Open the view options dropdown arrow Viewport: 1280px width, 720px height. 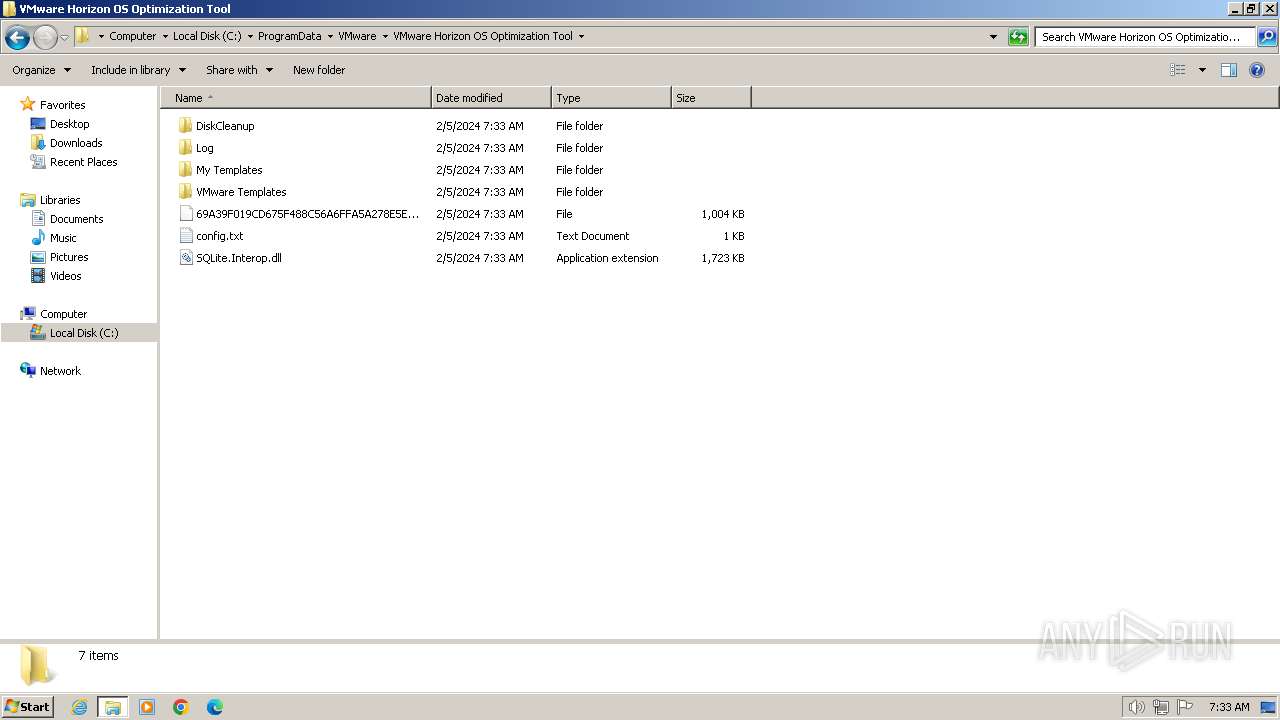click(x=1202, y=70)
